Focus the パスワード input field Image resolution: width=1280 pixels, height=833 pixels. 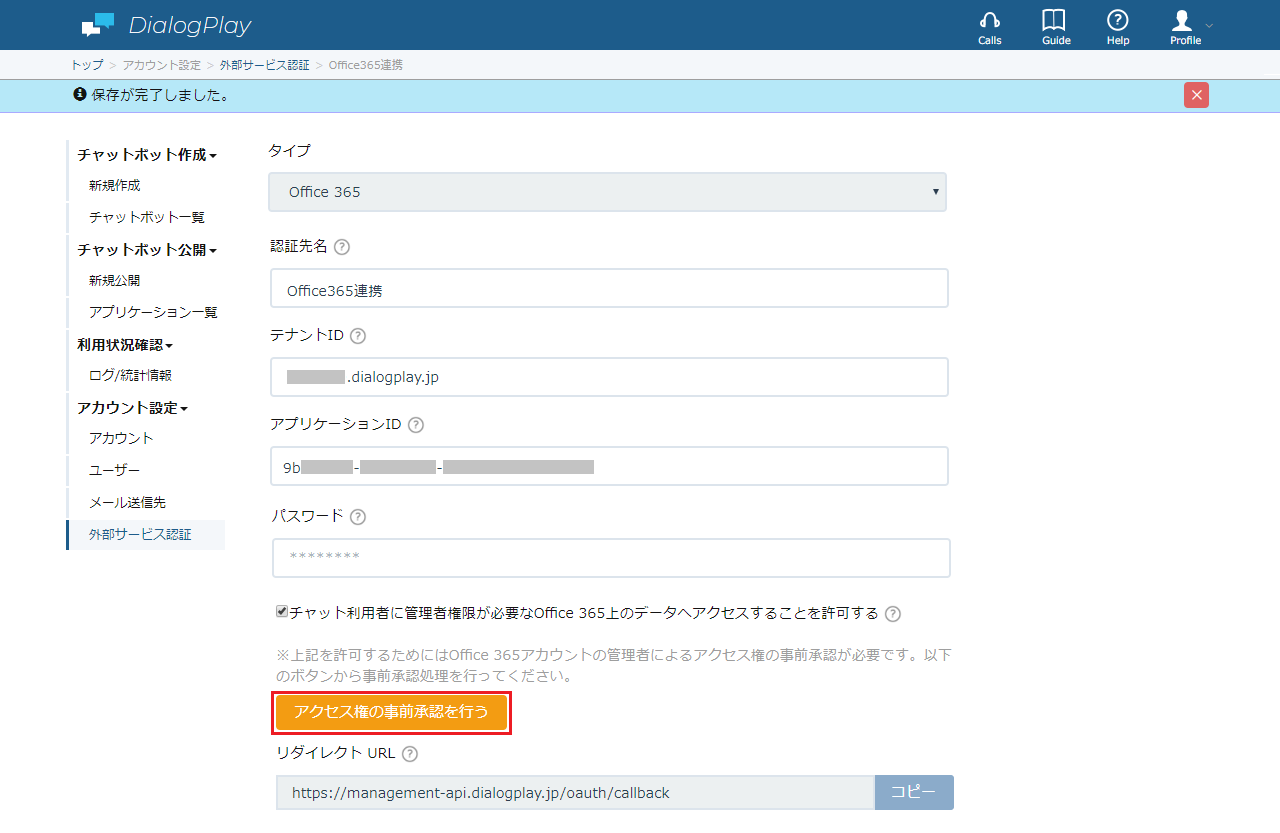coord(611,558)
